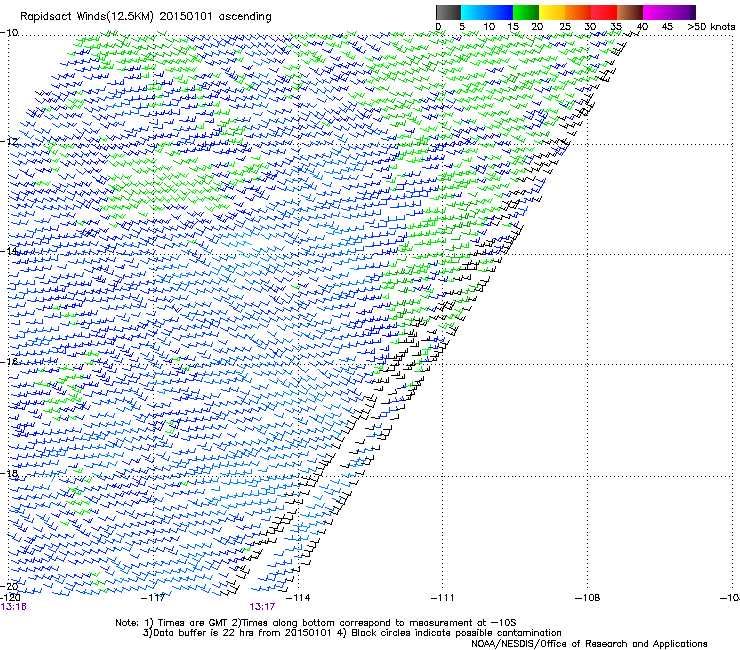Click the green 15-20 knots legend swatch
Viewport: 740px width, 650px height.
pos(526,12)
